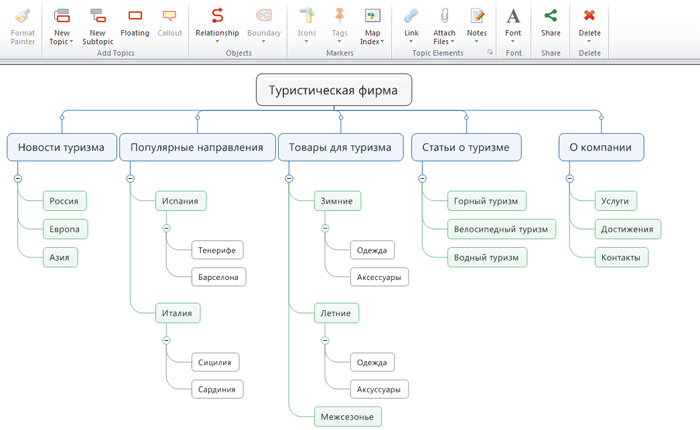This screenshot has height=430, width=700.
Task: Select the Товары для туризма topic
Action: pos(341,147)
